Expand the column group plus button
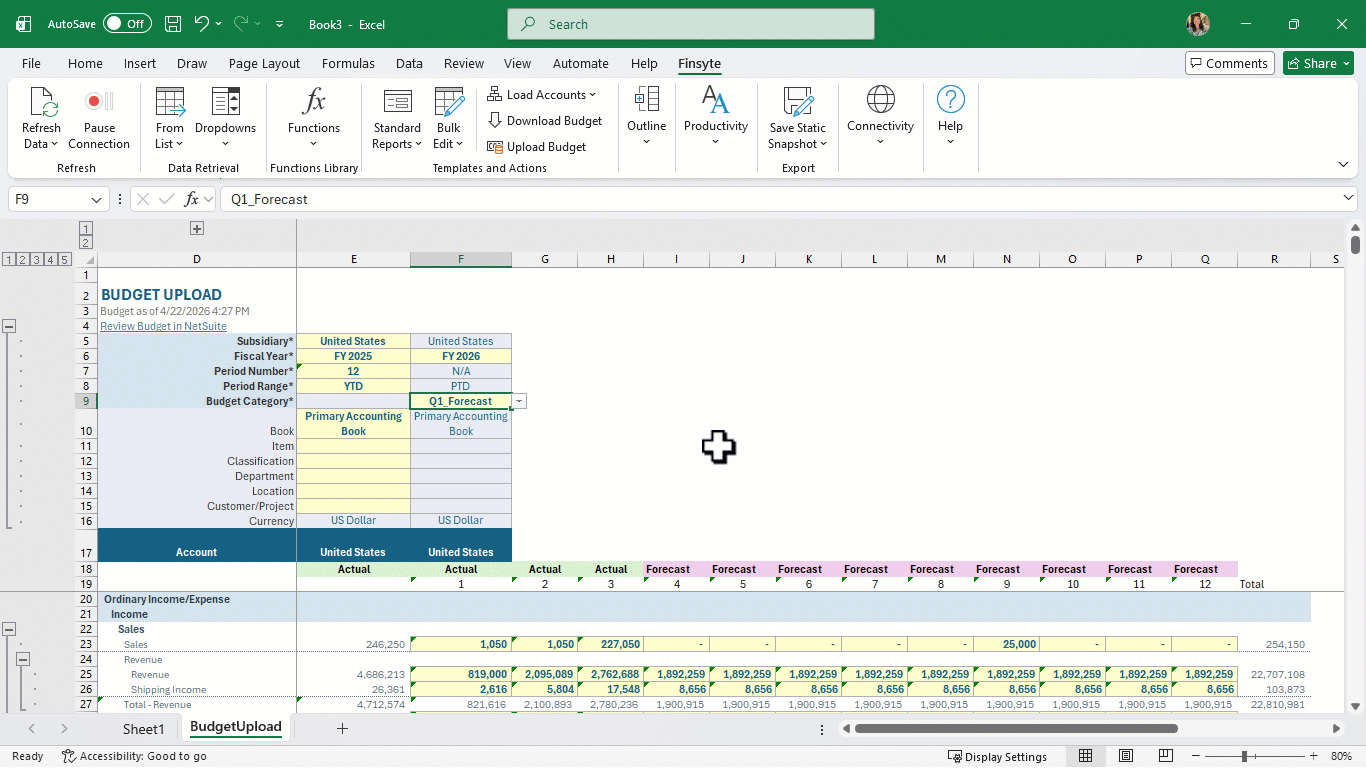The image size is (1366, 768). coord(197,228)
